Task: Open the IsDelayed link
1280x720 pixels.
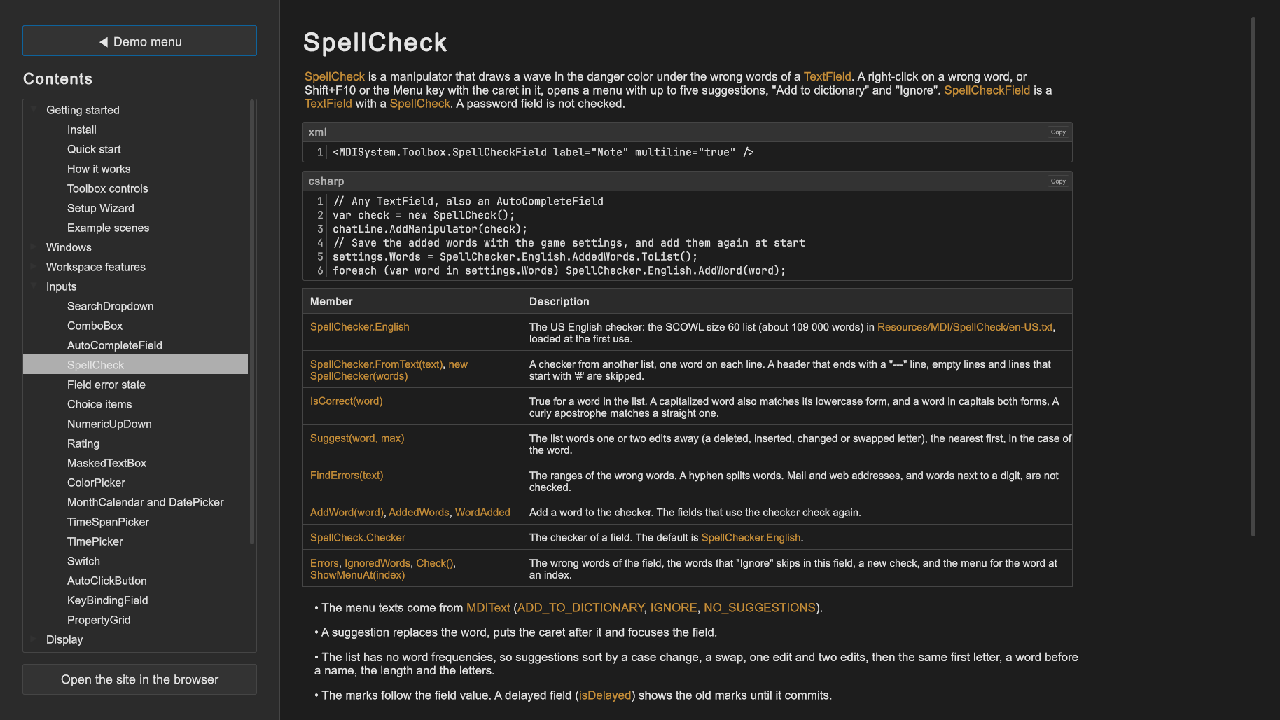Action: click(x=605, y=695)
